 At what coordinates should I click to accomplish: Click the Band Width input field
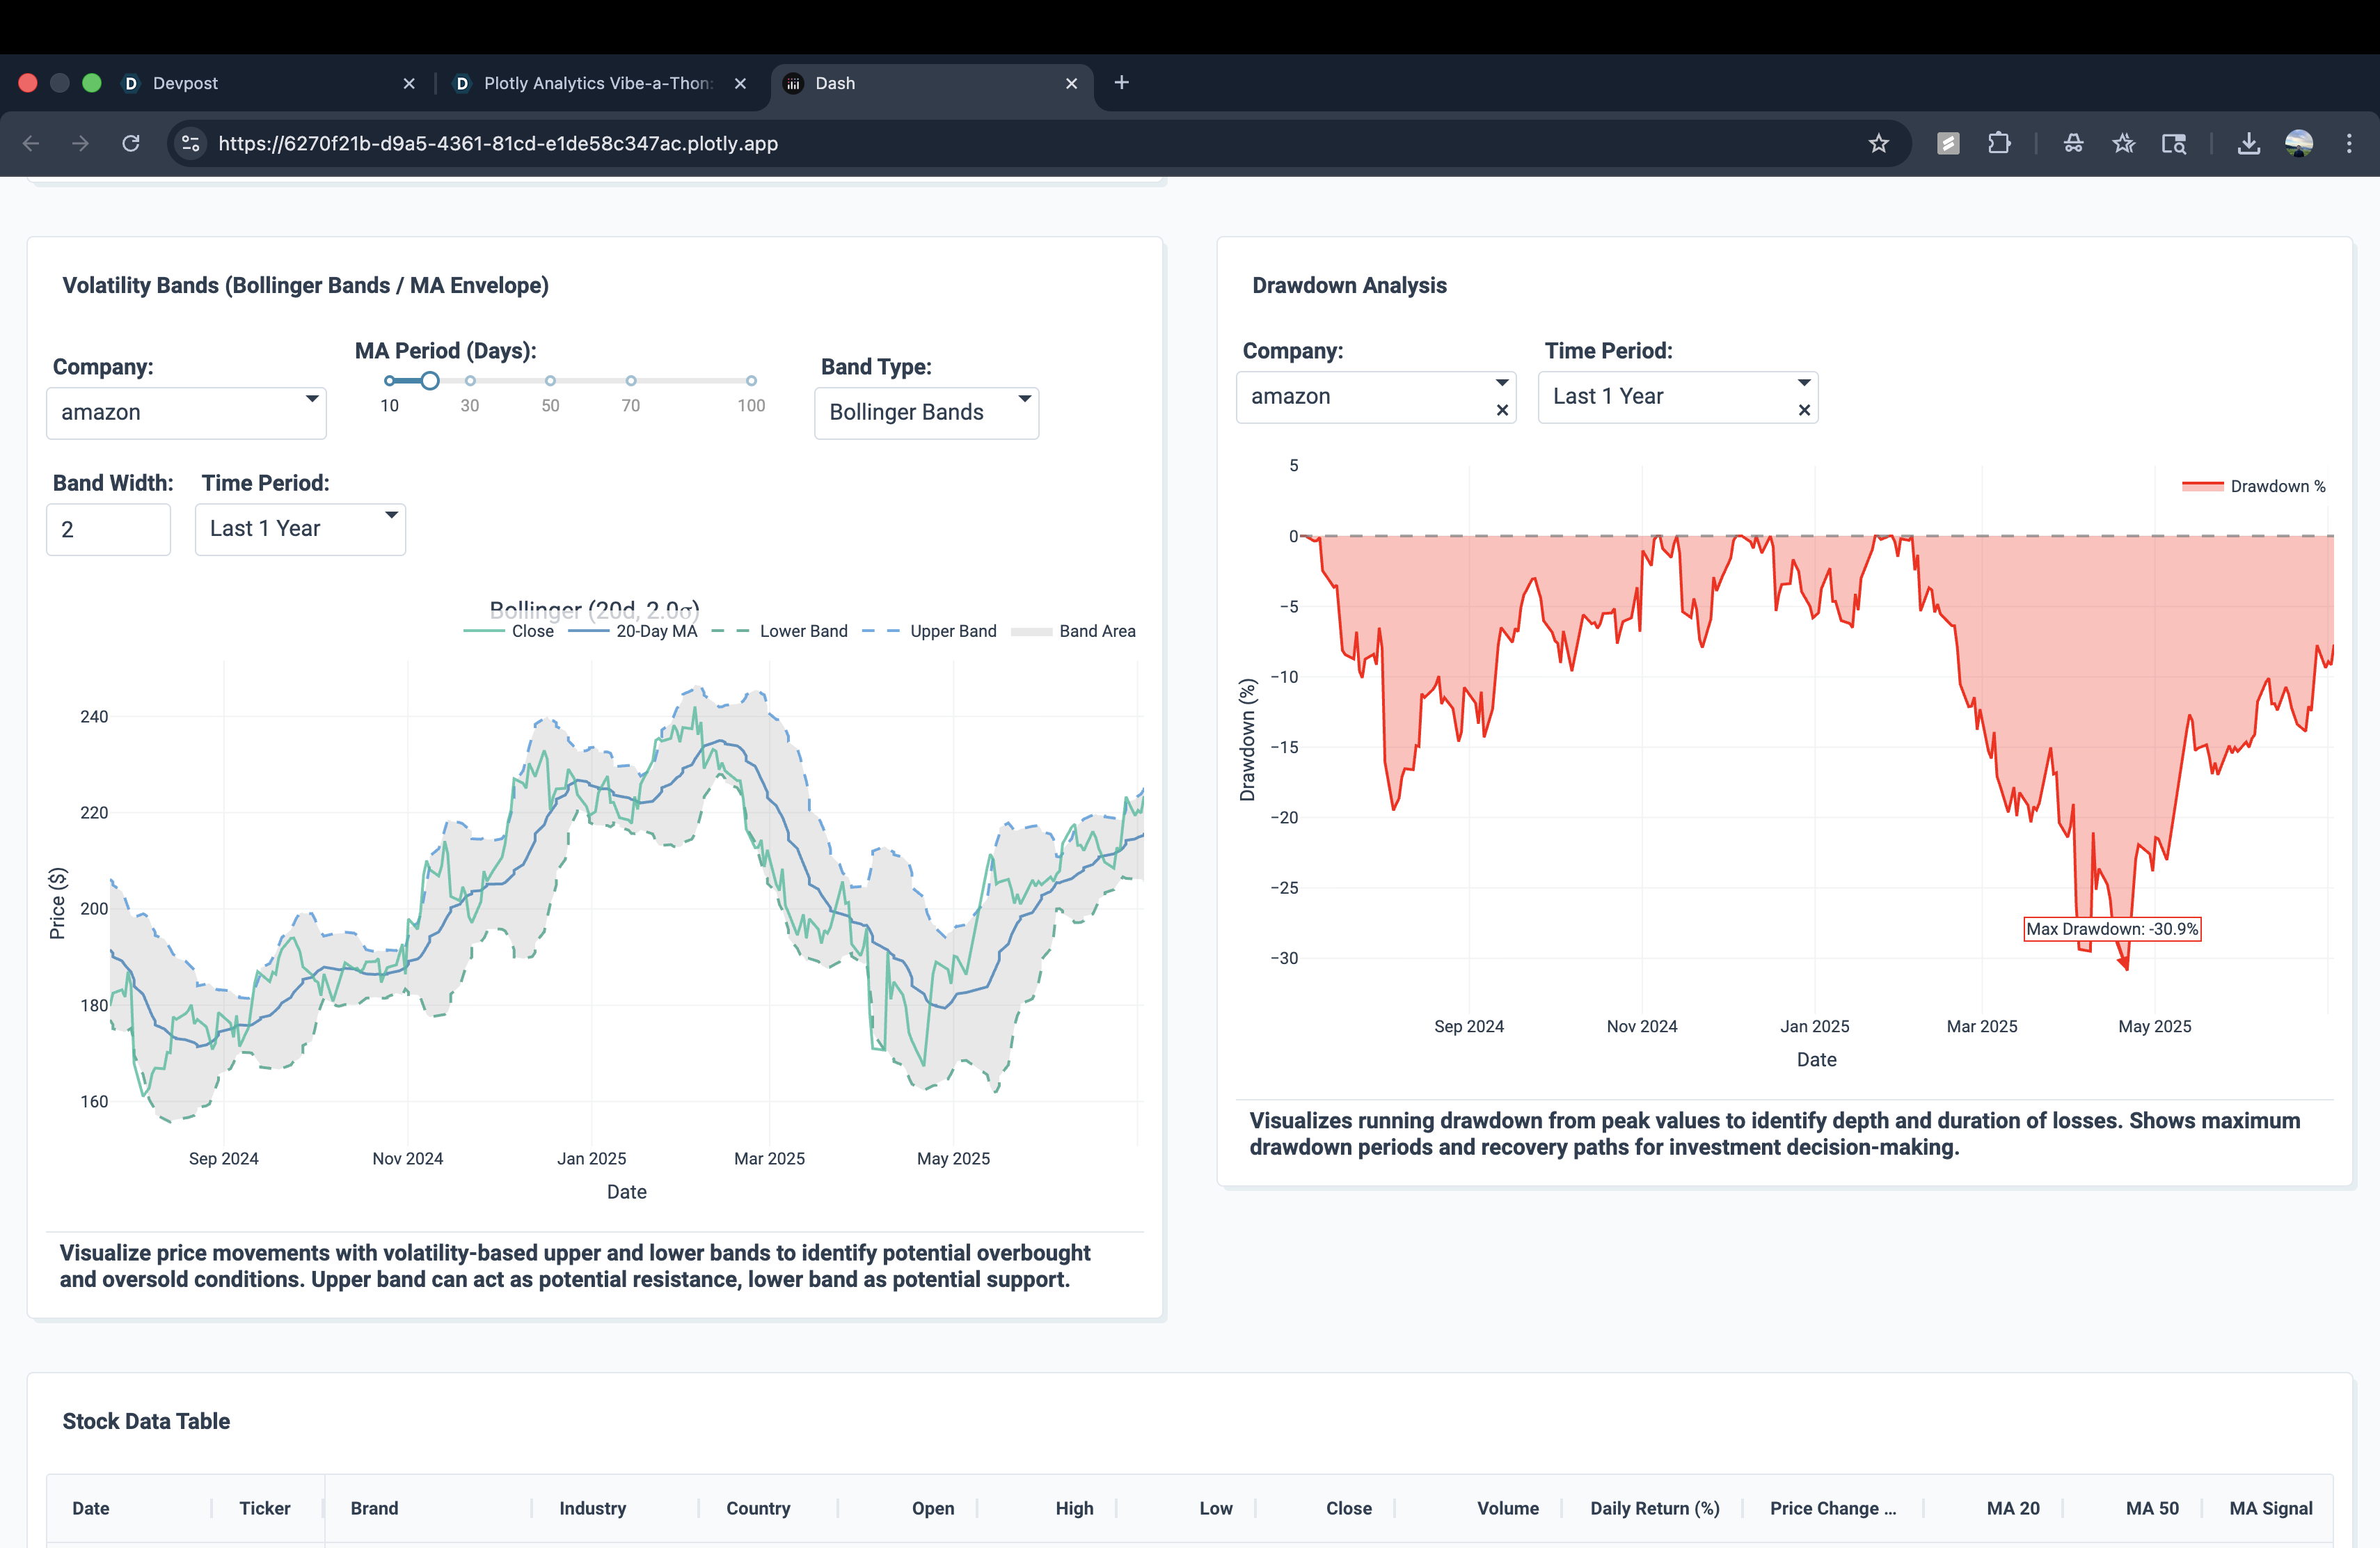click(108, 529)
